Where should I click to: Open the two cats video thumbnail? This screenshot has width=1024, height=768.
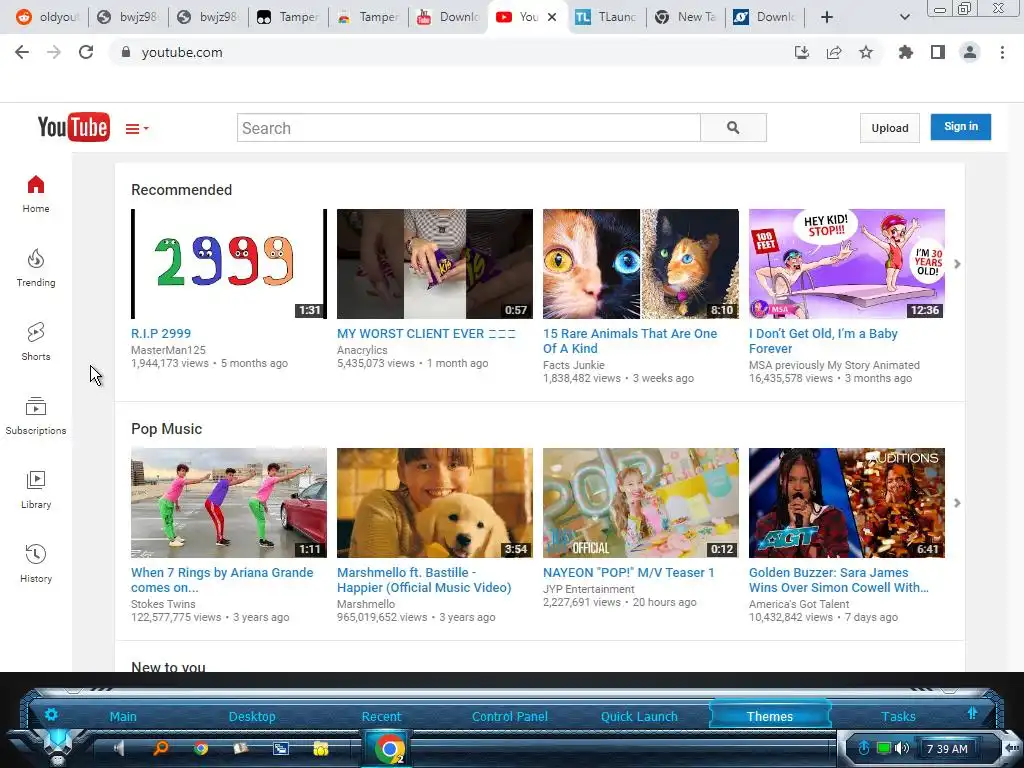tap(641, 264)
